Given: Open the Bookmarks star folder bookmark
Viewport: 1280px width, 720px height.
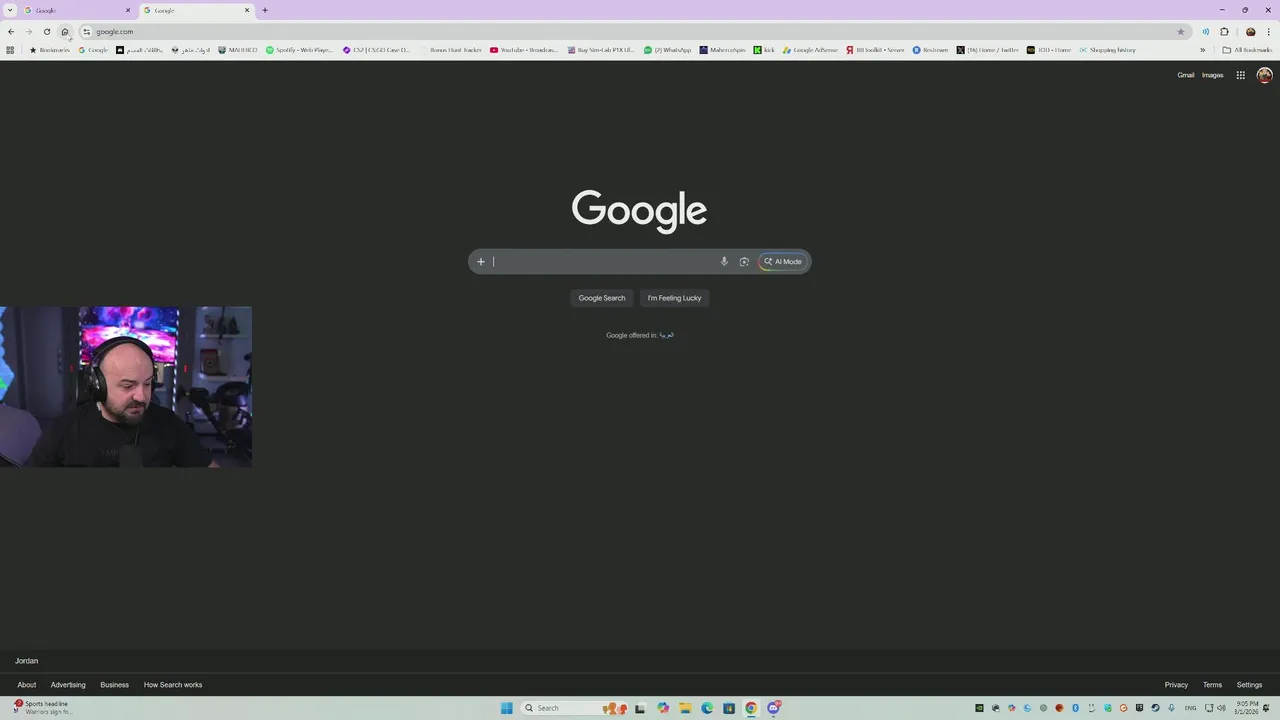Looking at the screenshot, I should point(50,50).
